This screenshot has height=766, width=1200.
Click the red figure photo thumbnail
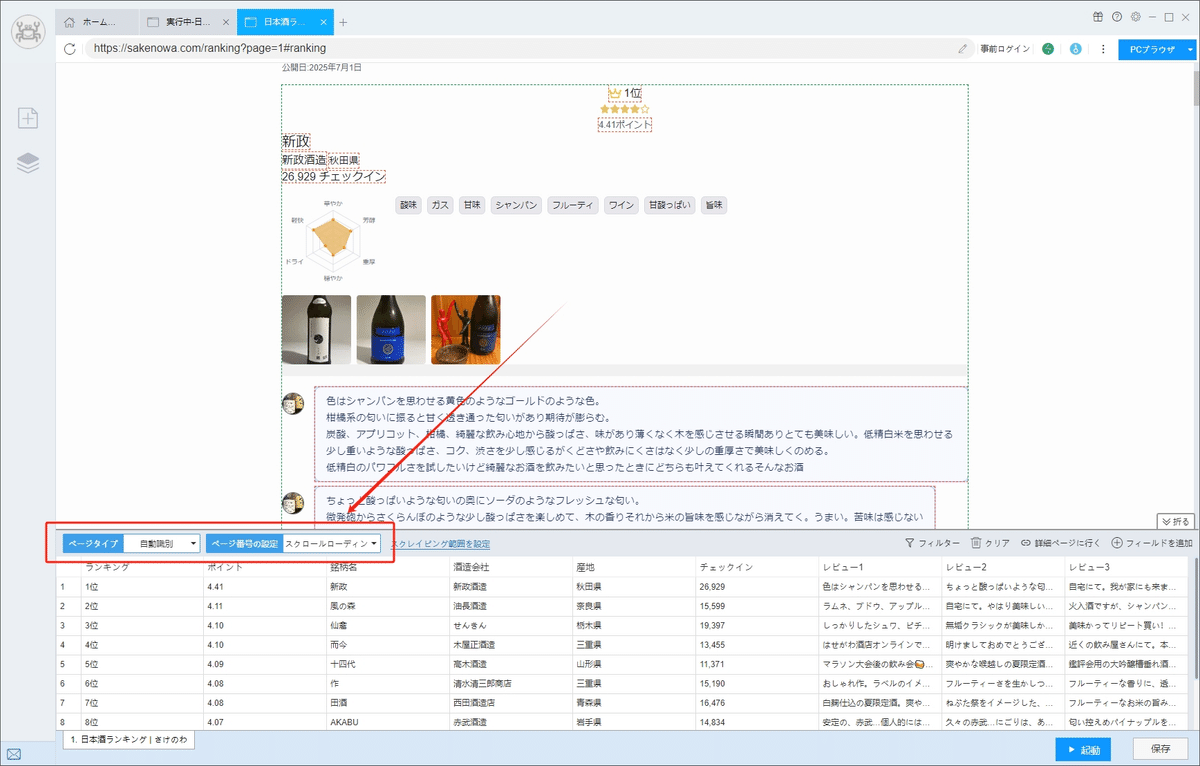pyautogui.click(x=466, y=329)
